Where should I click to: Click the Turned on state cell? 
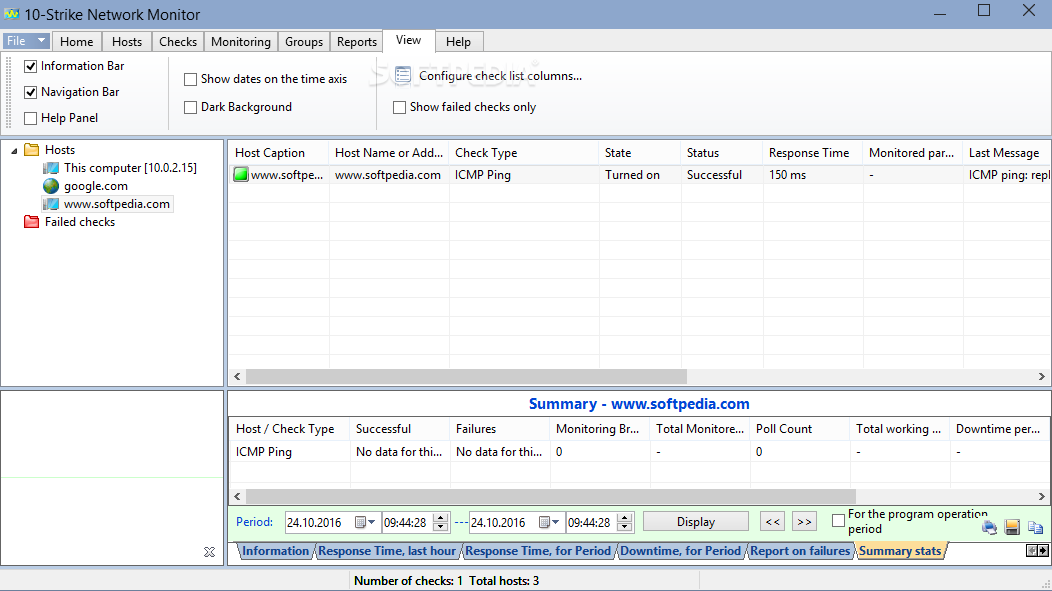pyautogui.click(x=639, y=174)
